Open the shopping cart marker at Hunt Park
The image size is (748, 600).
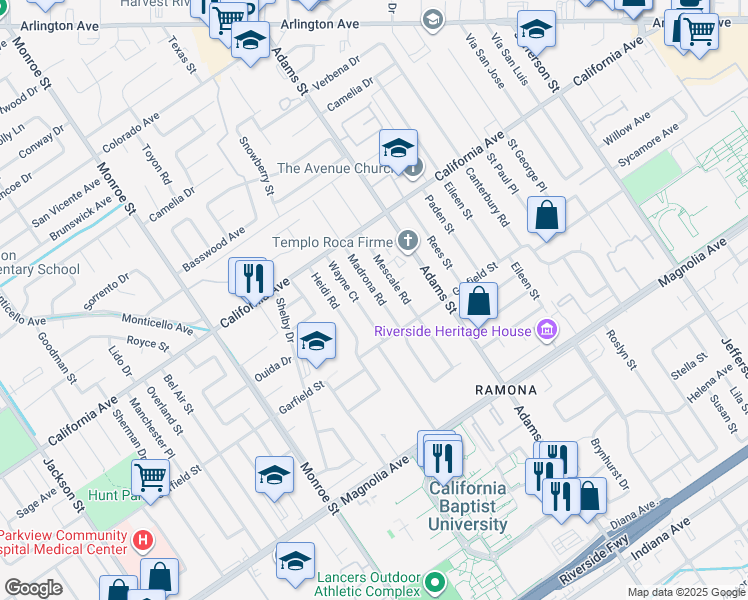pos(150,481)
